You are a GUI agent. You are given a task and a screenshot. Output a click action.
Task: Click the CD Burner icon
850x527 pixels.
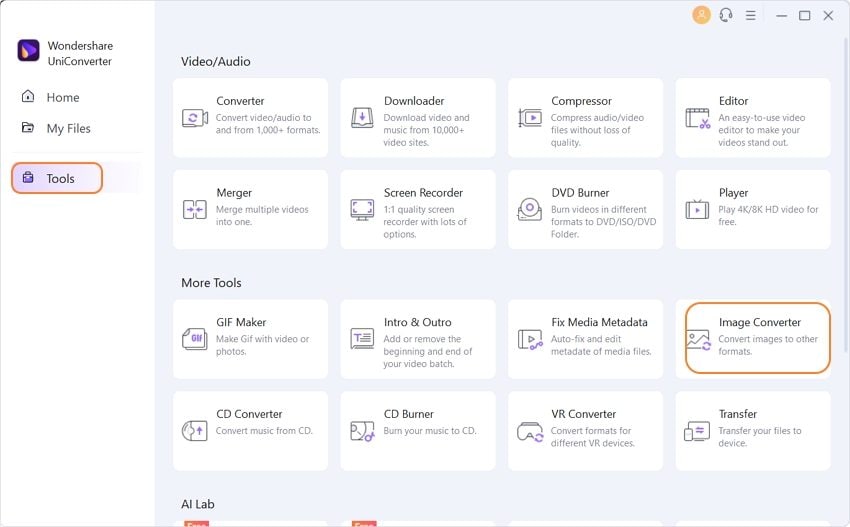point(362,431)
